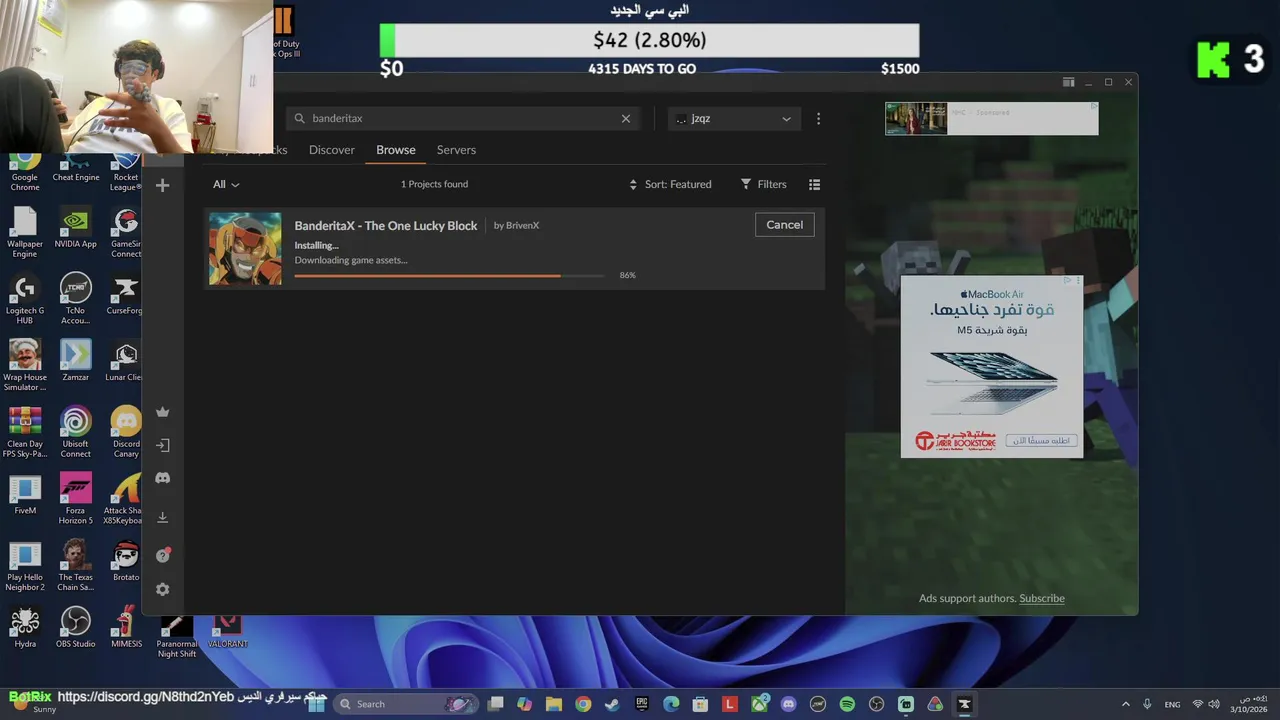Open MIMESIS desktop icon
The width and height of the screenshot is (1280, 720).
point(126,627)
